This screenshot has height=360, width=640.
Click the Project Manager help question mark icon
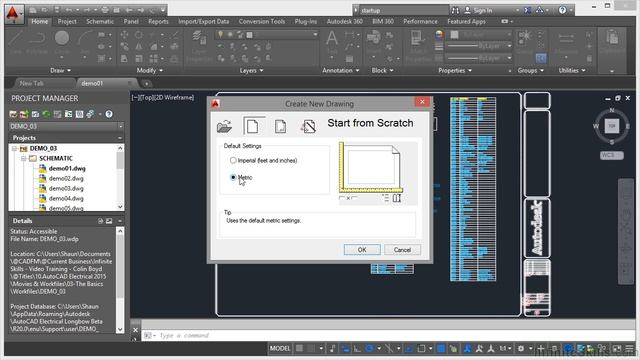click(109, 114)
